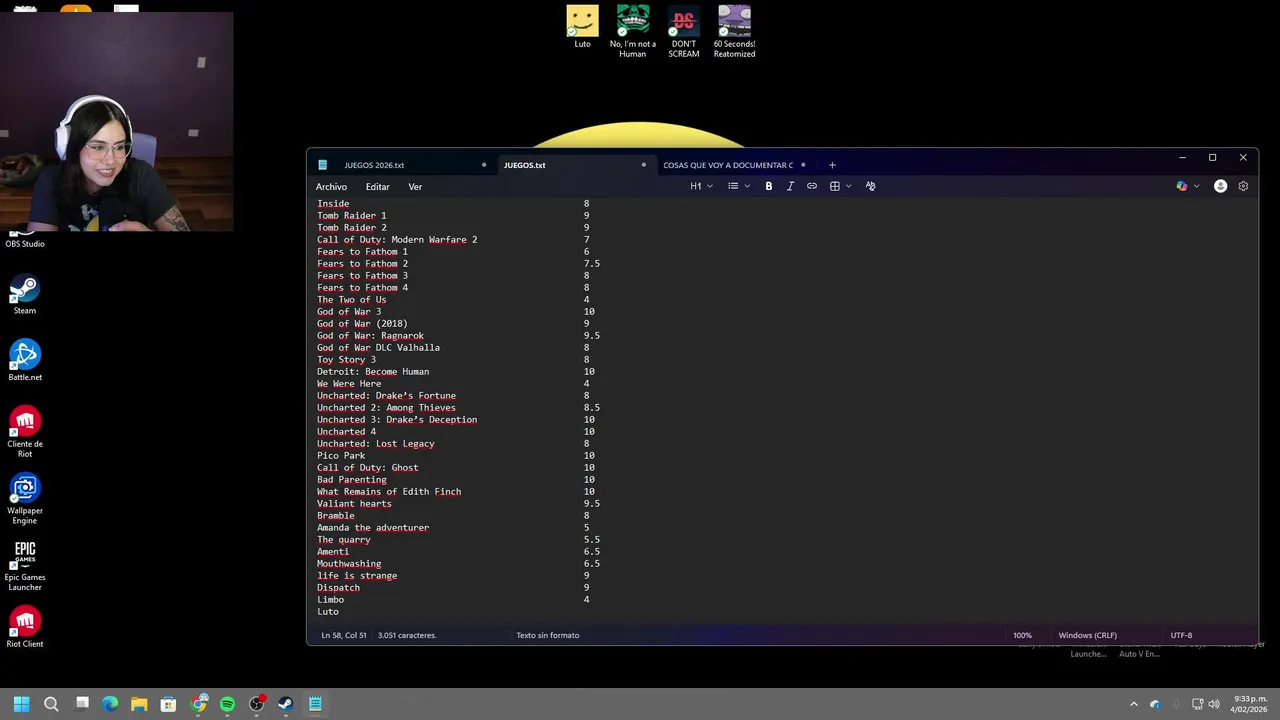Click the 'What Remains of Edith Finch' line
Screen dimensions: 1280x720
point(389,492)
